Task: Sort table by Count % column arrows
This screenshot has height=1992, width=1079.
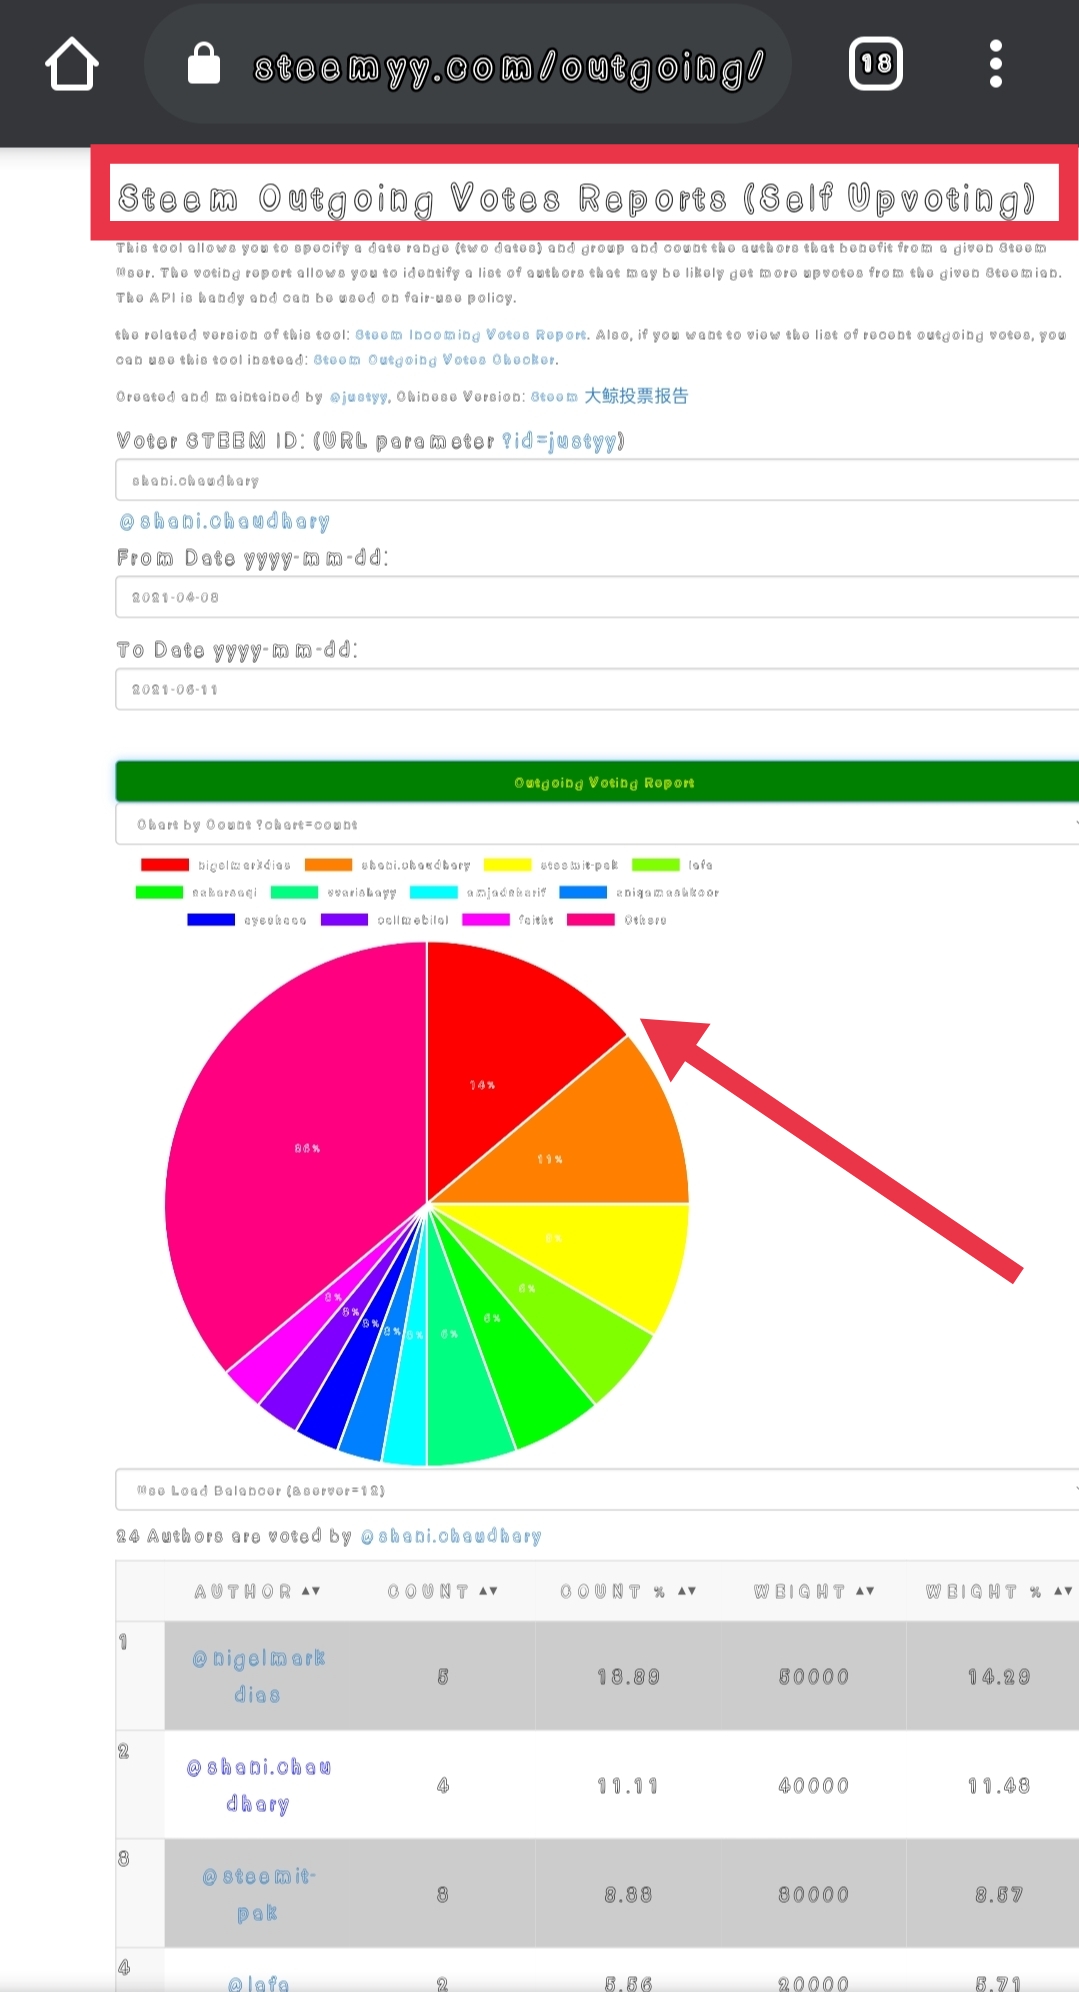Action: [687, 1591]
